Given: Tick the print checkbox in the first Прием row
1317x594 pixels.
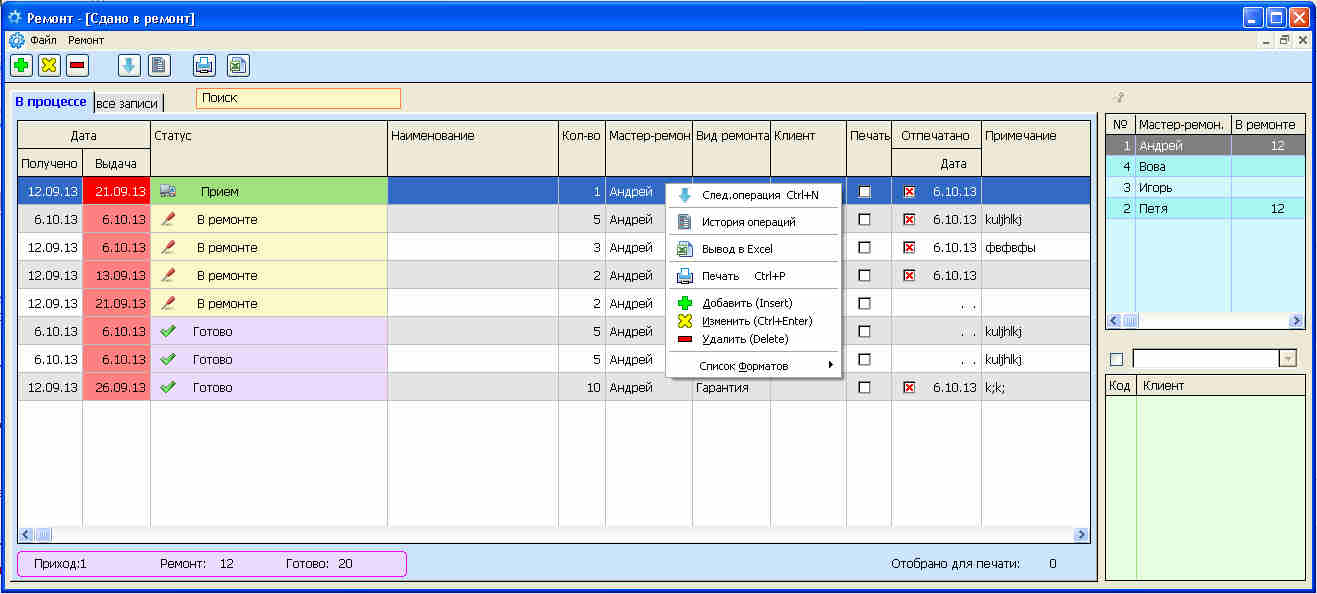Looking at the screenshot, I should point(865,191).
